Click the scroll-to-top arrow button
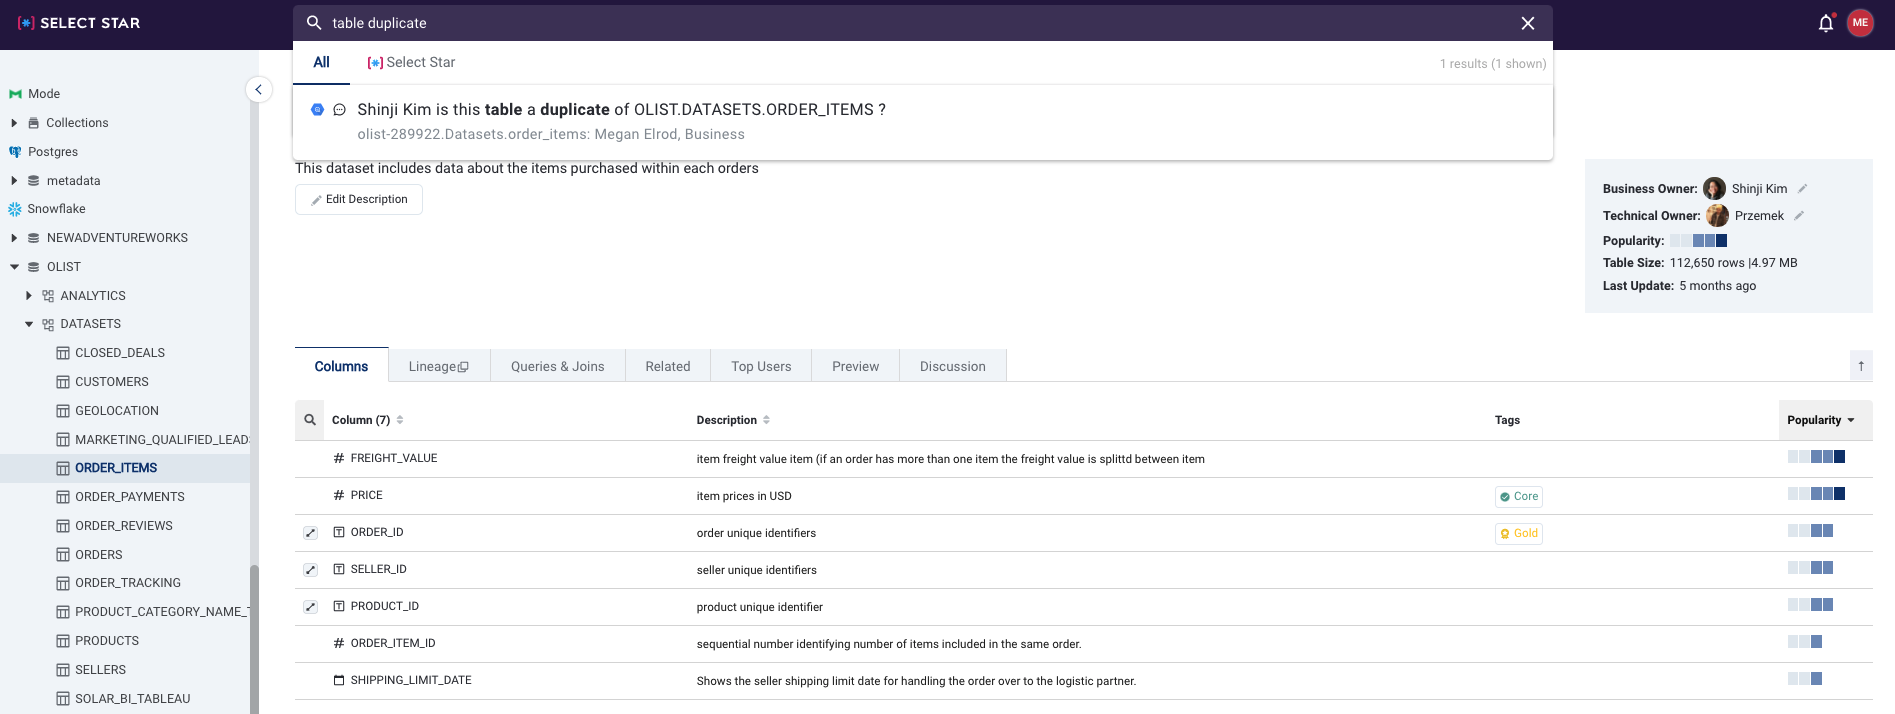The height and width of the screenshot is (714, 1895). (1860, 366)
